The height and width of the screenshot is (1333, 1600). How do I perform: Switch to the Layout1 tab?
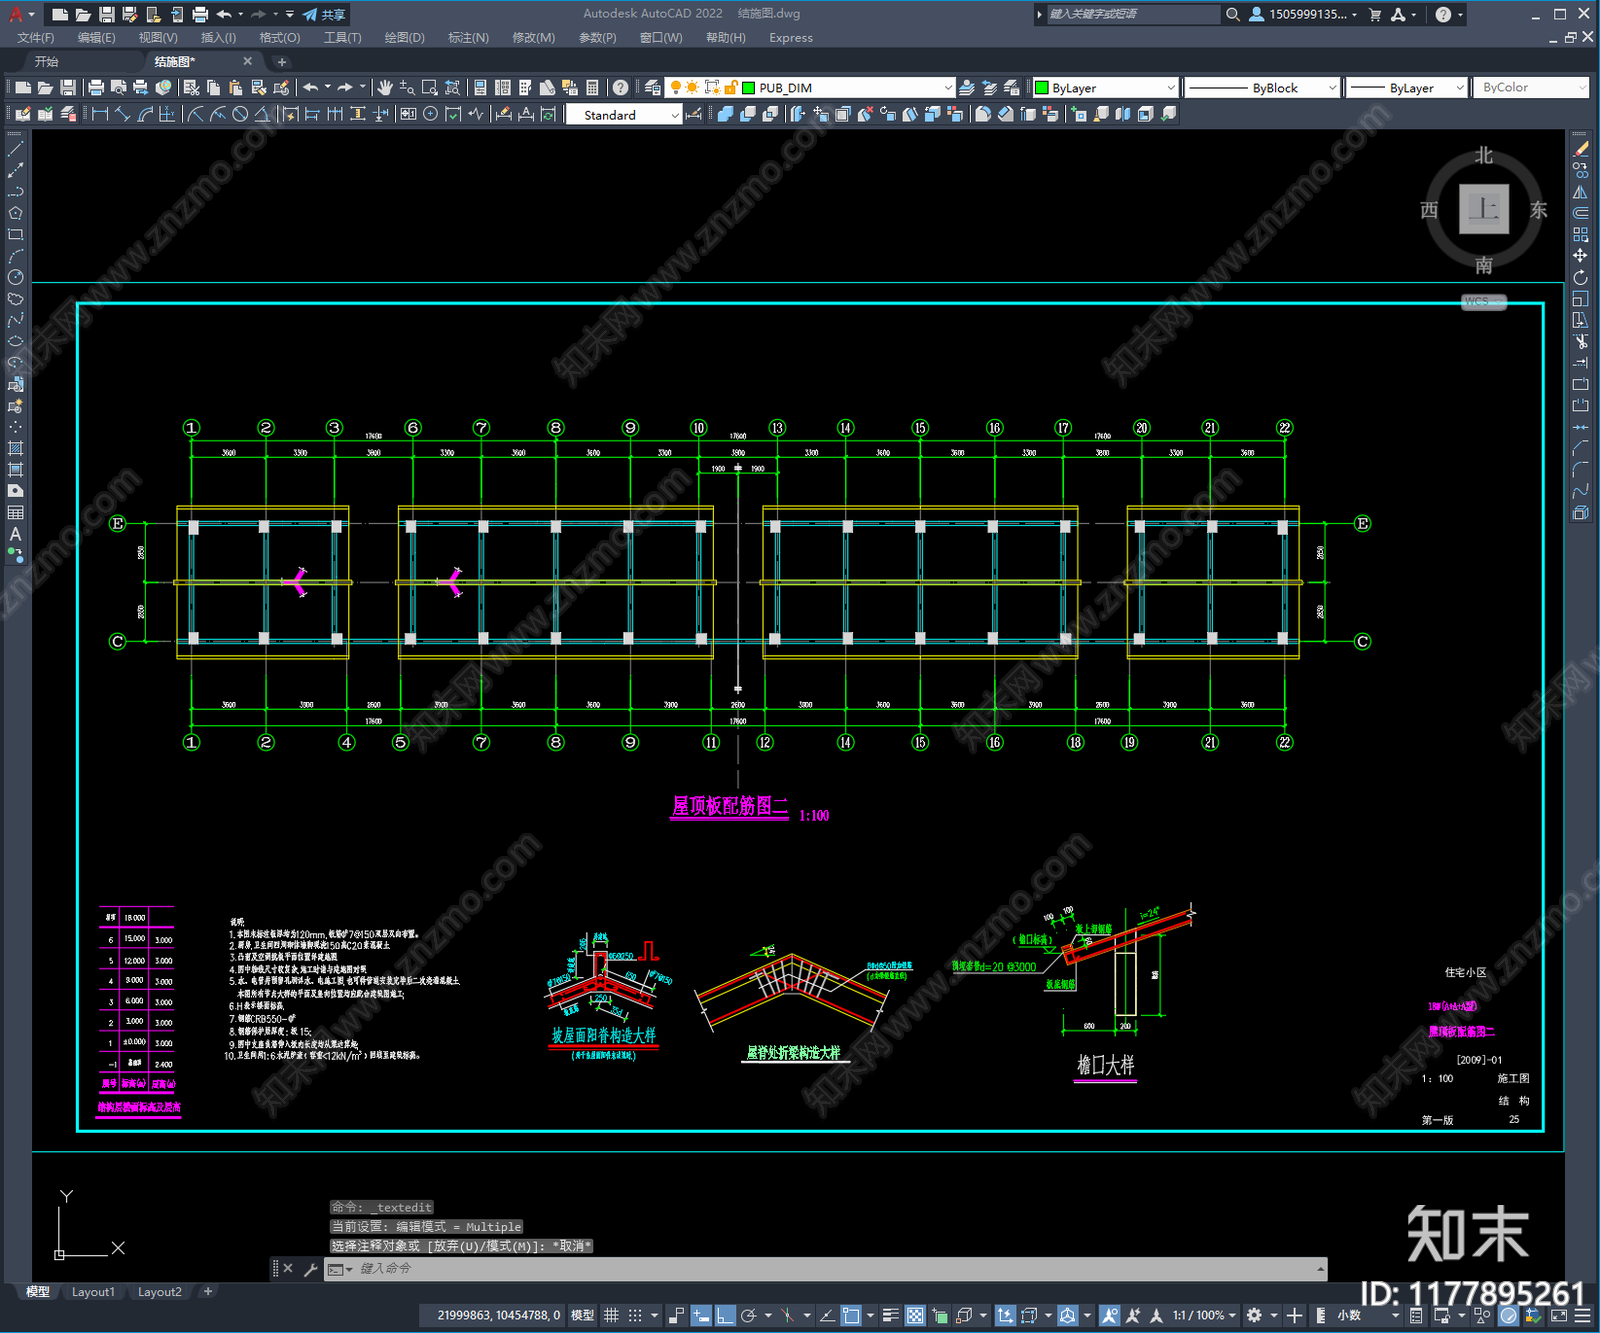pos(93,1292)
